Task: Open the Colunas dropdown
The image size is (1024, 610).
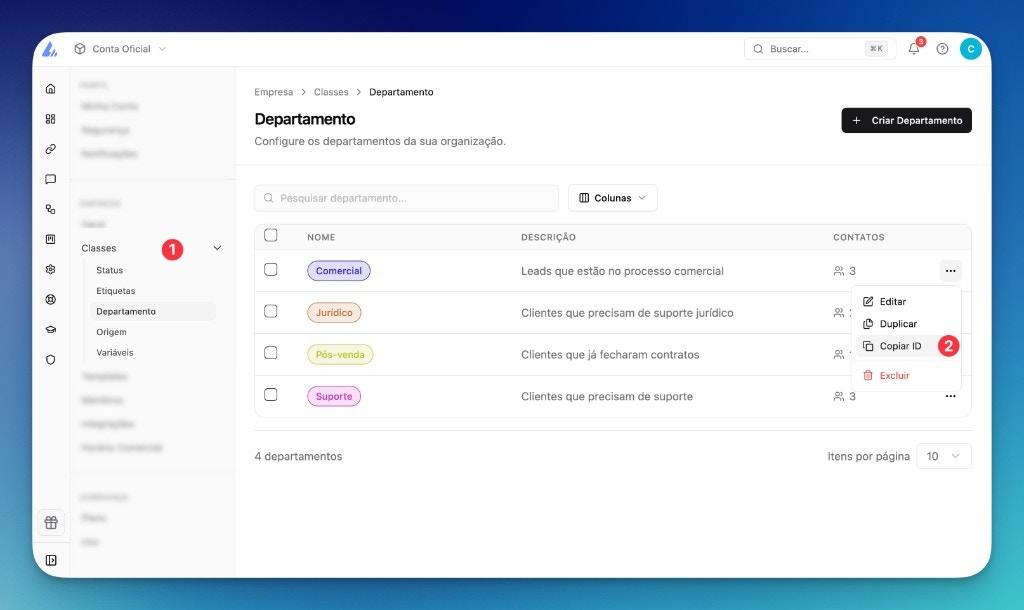Action: pos(612,198)
